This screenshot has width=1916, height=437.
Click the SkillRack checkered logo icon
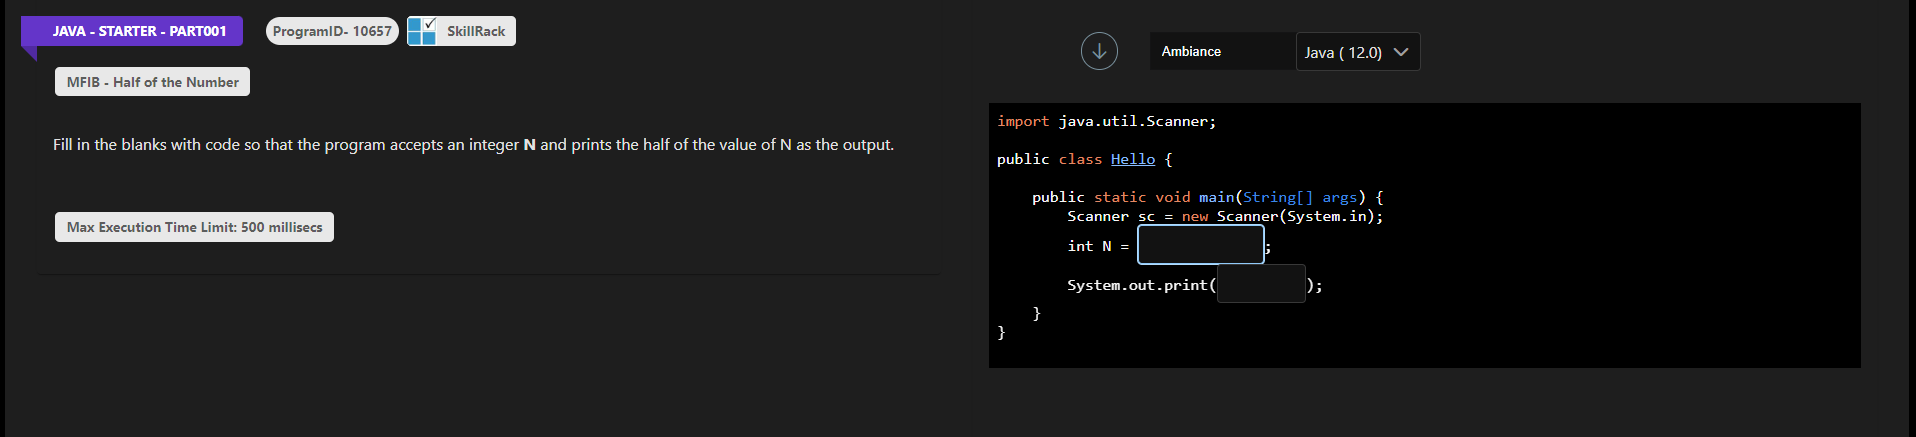(422, 31)
